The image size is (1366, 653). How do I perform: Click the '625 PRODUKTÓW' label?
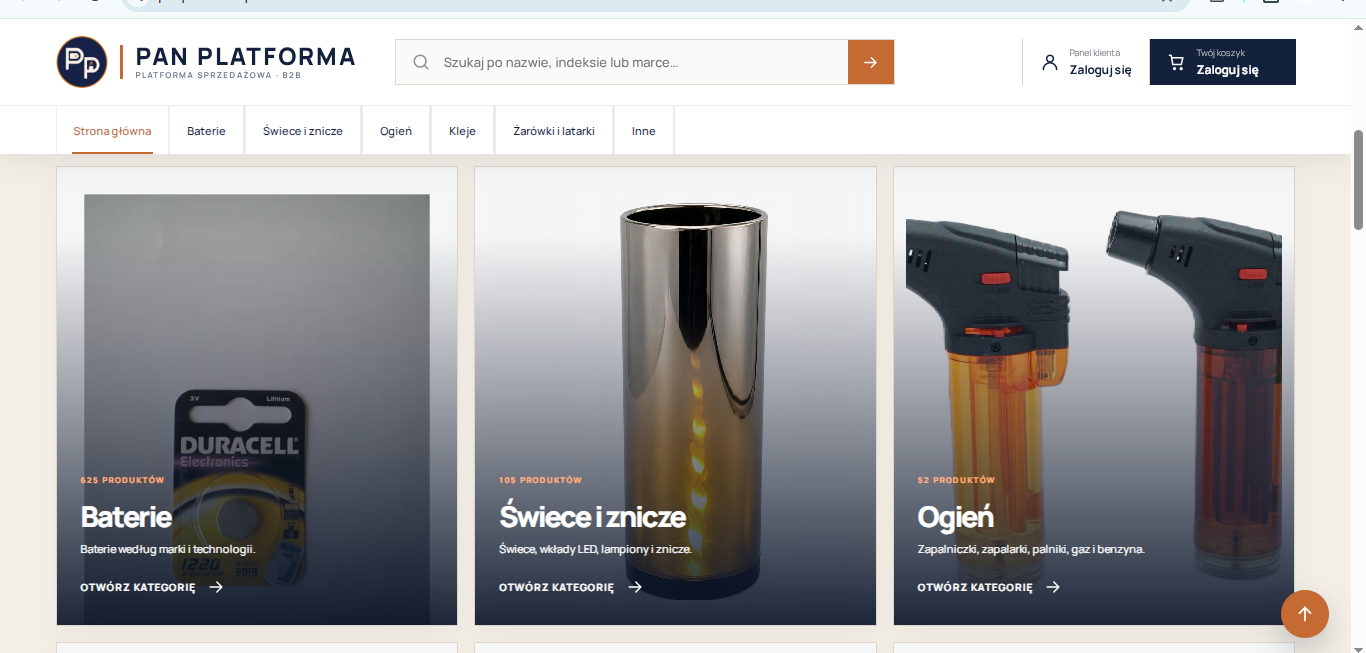click(122, 480)
